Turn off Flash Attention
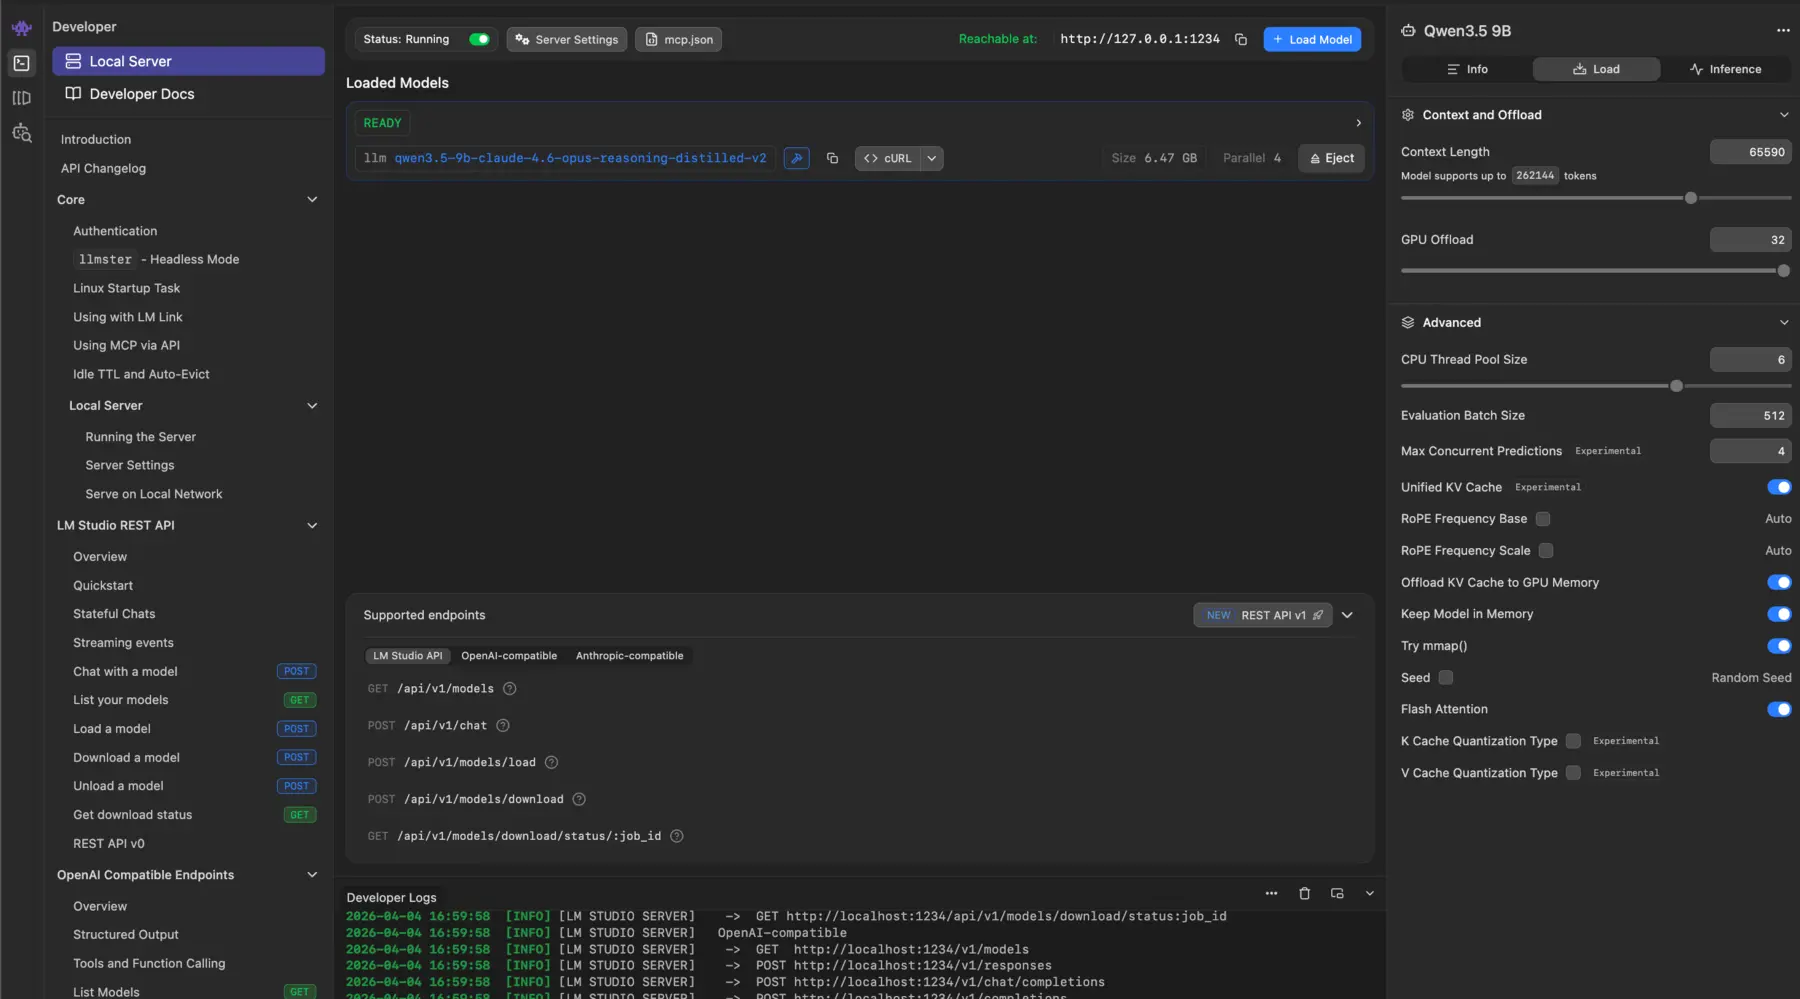 pos(1778,709)
